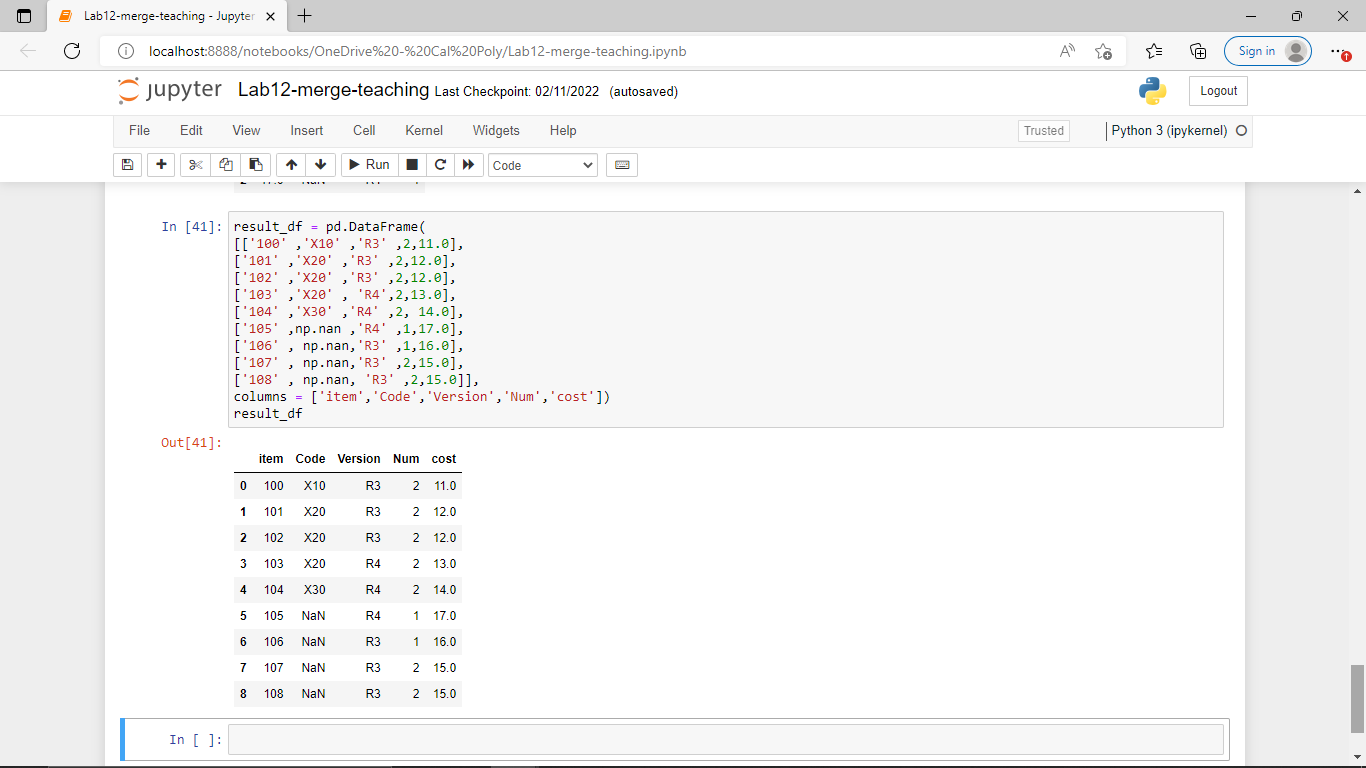Click the 17.0 cost value in the table

tap(445, 616)
